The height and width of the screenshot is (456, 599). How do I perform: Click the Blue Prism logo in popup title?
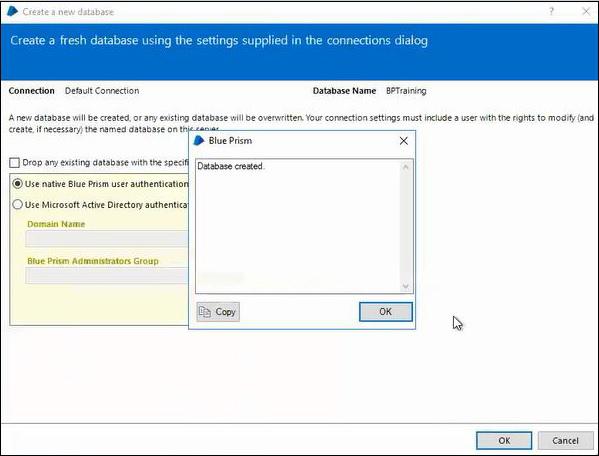pyautogui.click(x=199, y=141)
